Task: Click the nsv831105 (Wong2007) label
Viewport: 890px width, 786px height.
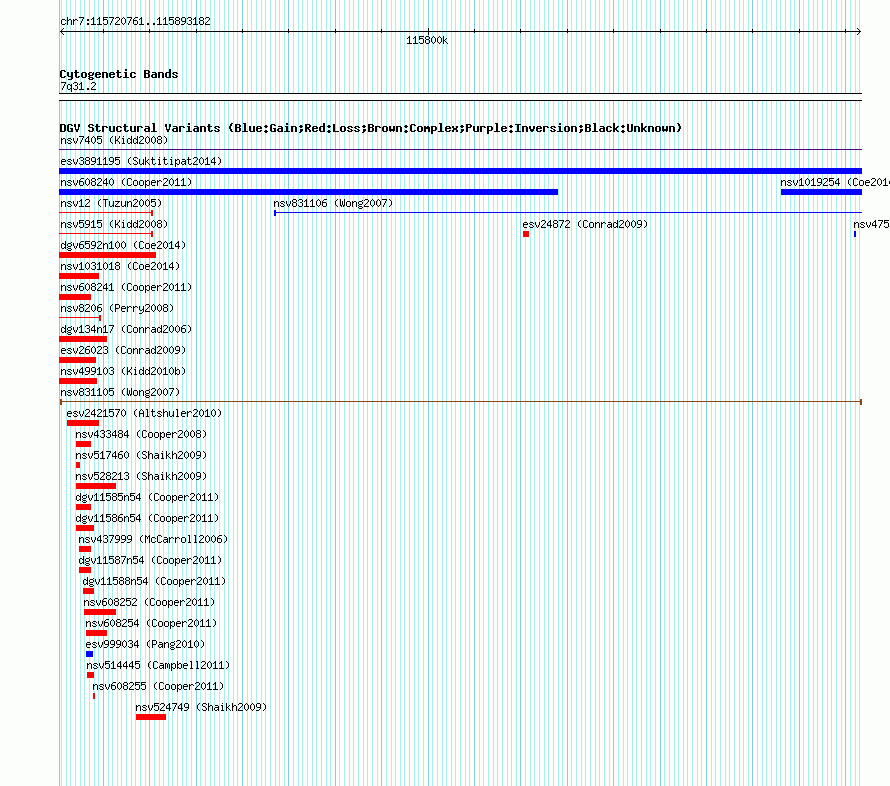Action: pos(120,392)
